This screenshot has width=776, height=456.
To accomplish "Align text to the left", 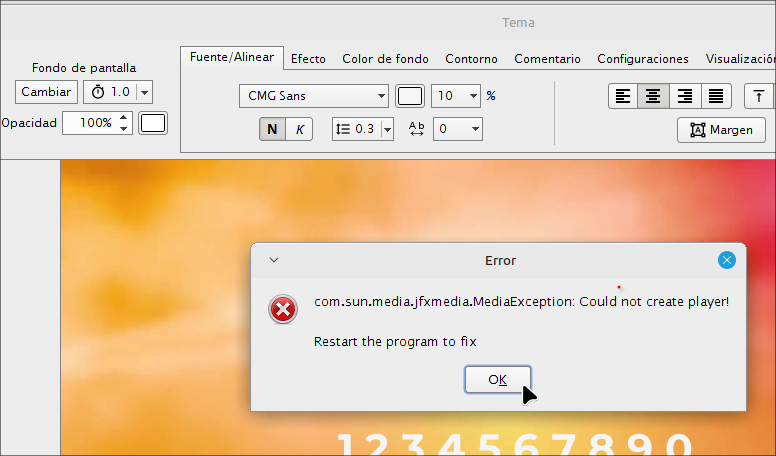I will tap(623, 96).
